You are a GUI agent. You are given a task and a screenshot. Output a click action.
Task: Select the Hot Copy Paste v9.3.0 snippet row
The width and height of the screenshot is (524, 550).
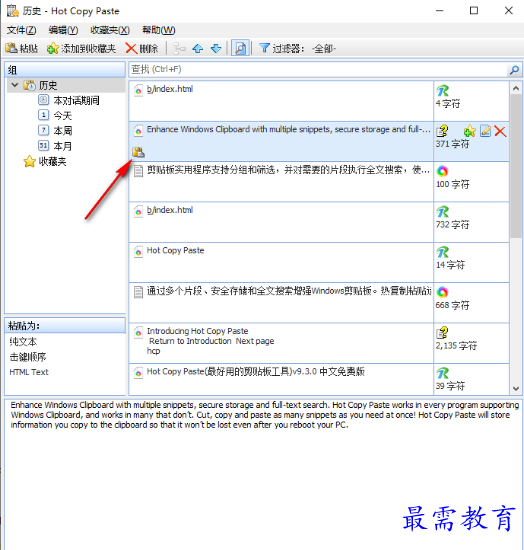point(281,379)
